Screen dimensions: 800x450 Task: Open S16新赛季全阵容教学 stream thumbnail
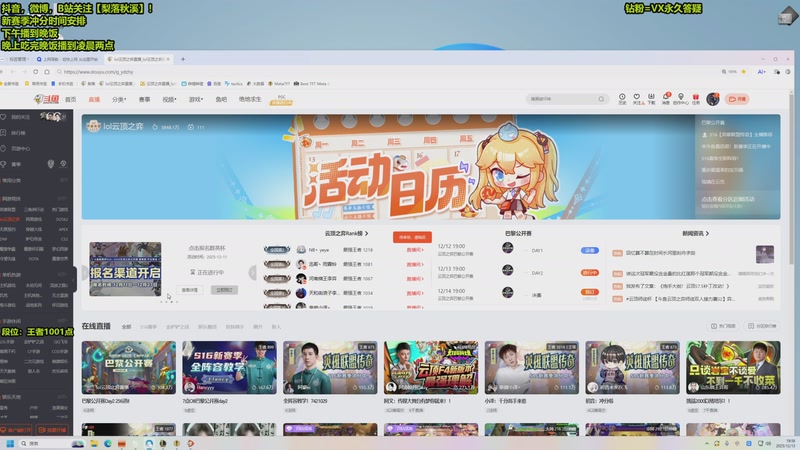coord(229,367)
